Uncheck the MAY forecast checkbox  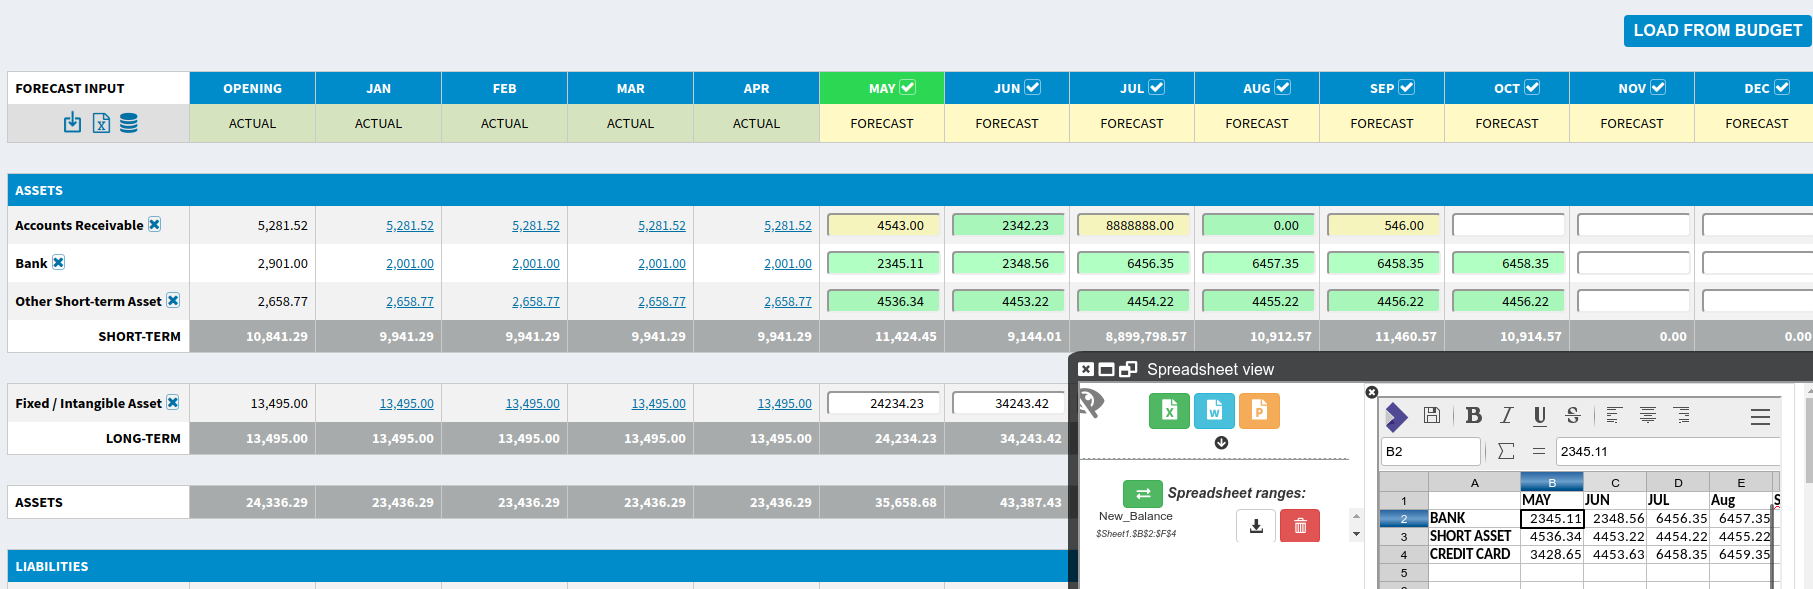click(x=908, y=88)
